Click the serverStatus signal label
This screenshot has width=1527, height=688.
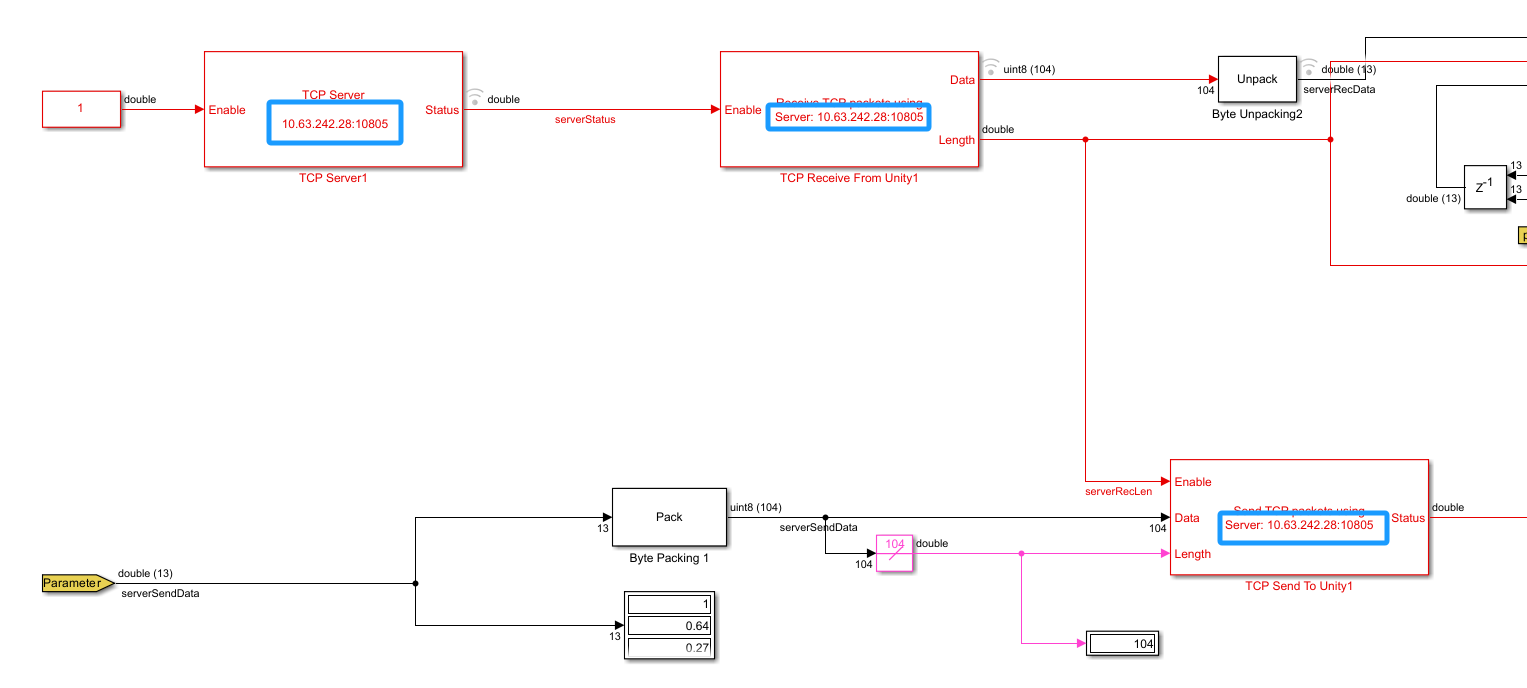[x=585, y=120]
